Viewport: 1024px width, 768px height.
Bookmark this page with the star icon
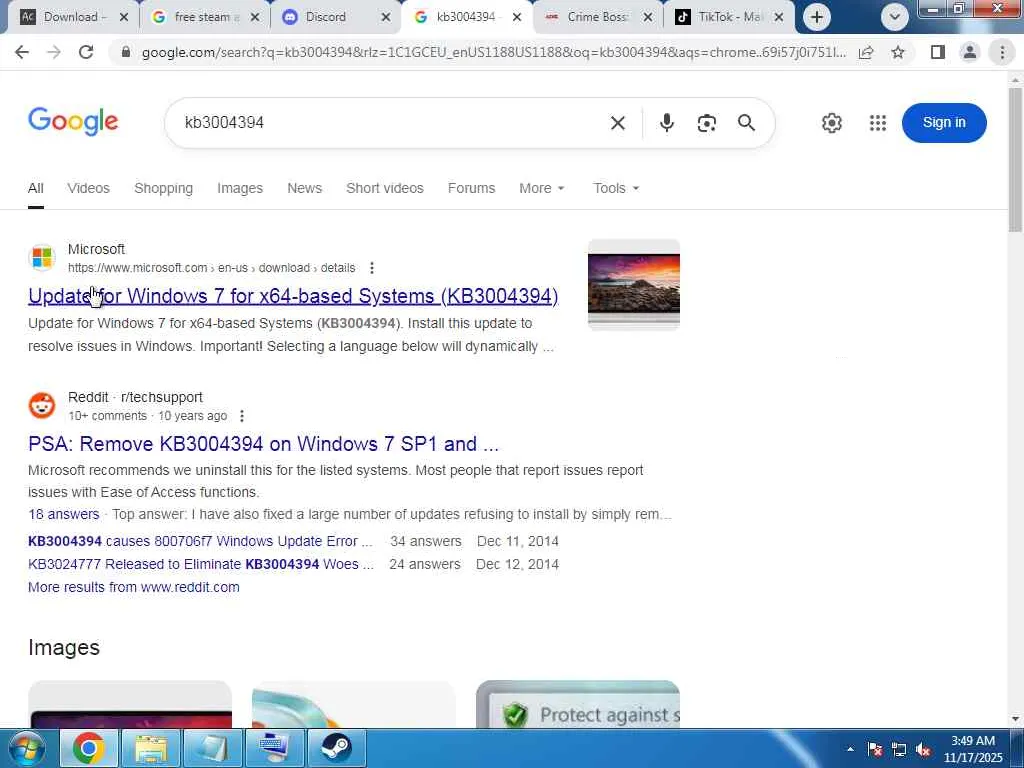(898, 52)
